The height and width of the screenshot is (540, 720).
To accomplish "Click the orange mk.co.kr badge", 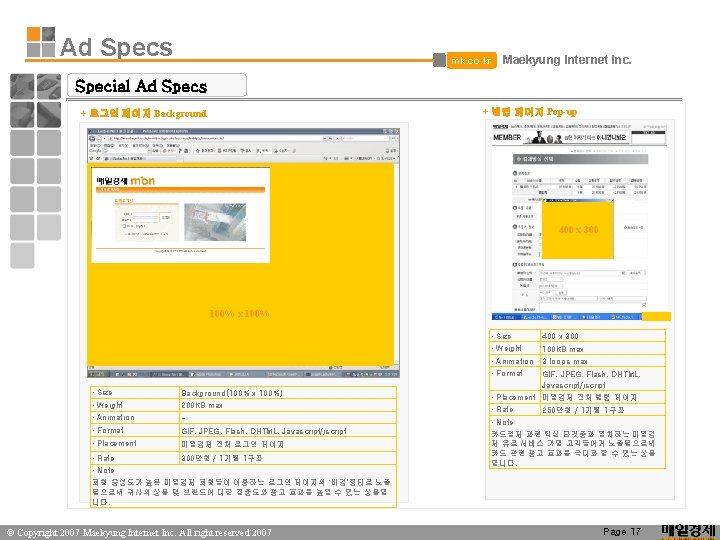I will coord(472,60).
